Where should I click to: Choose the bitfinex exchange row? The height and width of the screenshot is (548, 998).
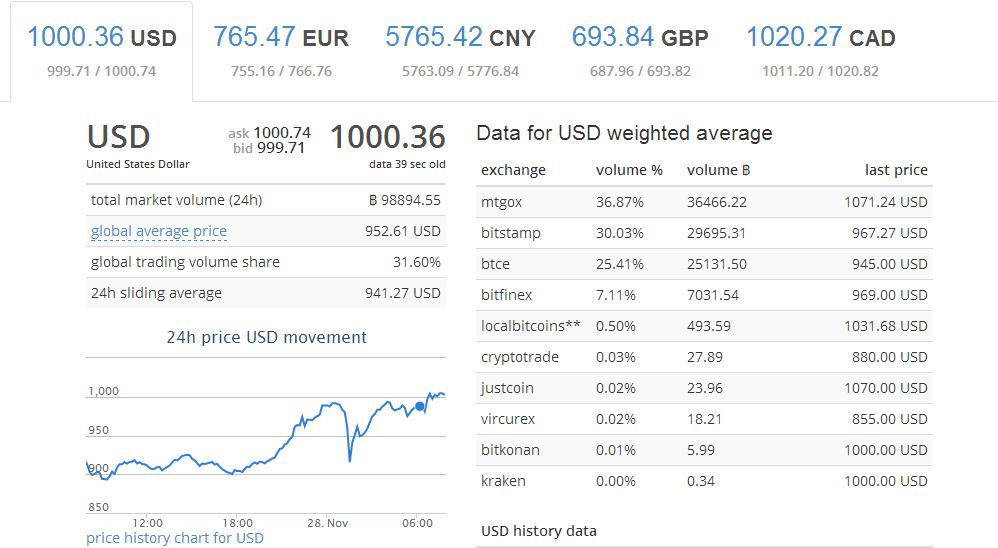(704, 295)
